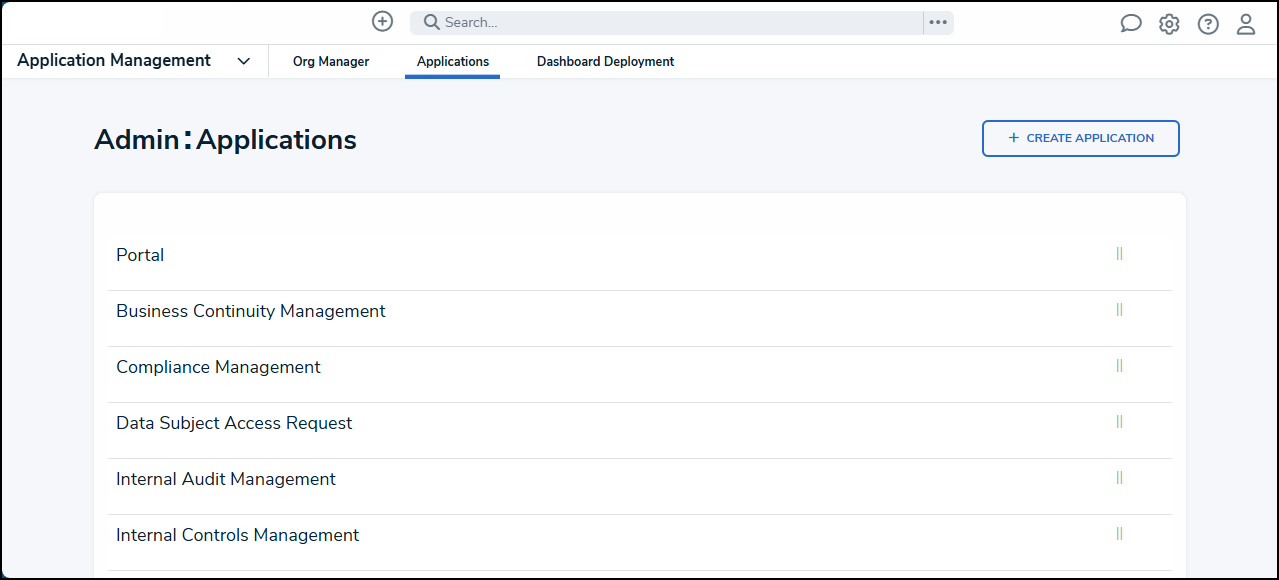Click drag handle for Data Subject Access Request
The width and height of the screenshot is (1279, 580).
click(x=1120, y=422)
